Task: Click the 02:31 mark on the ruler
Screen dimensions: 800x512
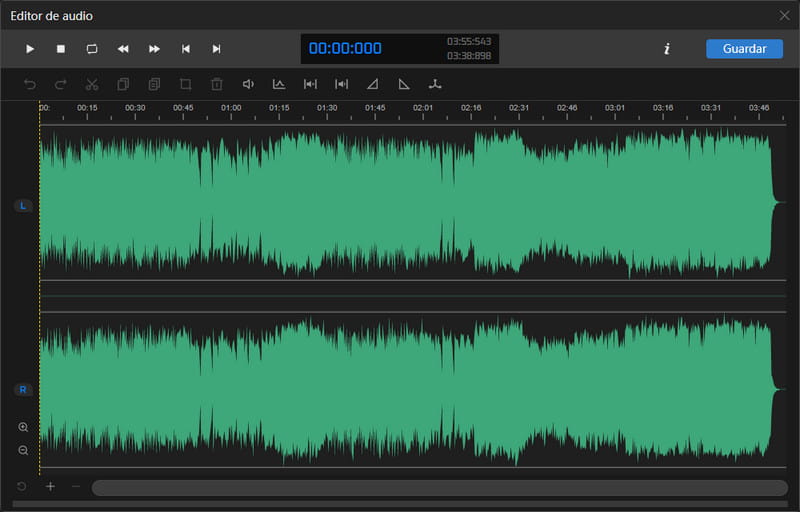Action: (x=519, y=108)
